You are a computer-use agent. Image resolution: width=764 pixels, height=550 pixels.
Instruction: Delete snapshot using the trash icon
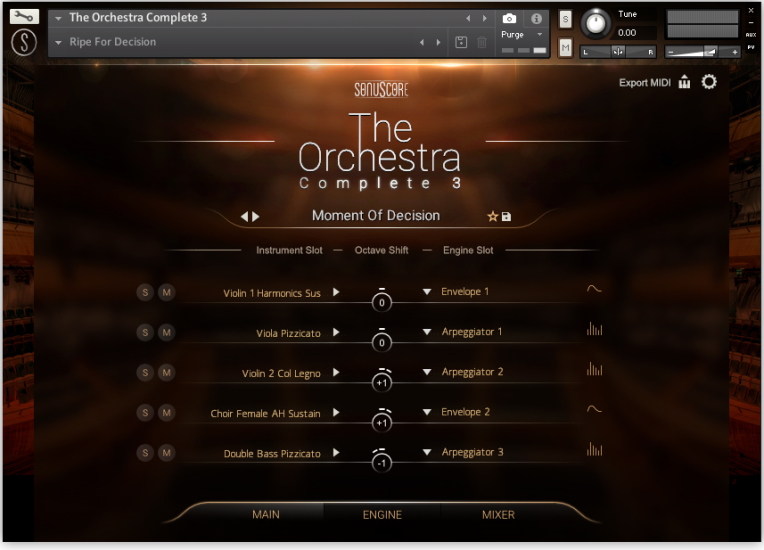coord(481,42)
